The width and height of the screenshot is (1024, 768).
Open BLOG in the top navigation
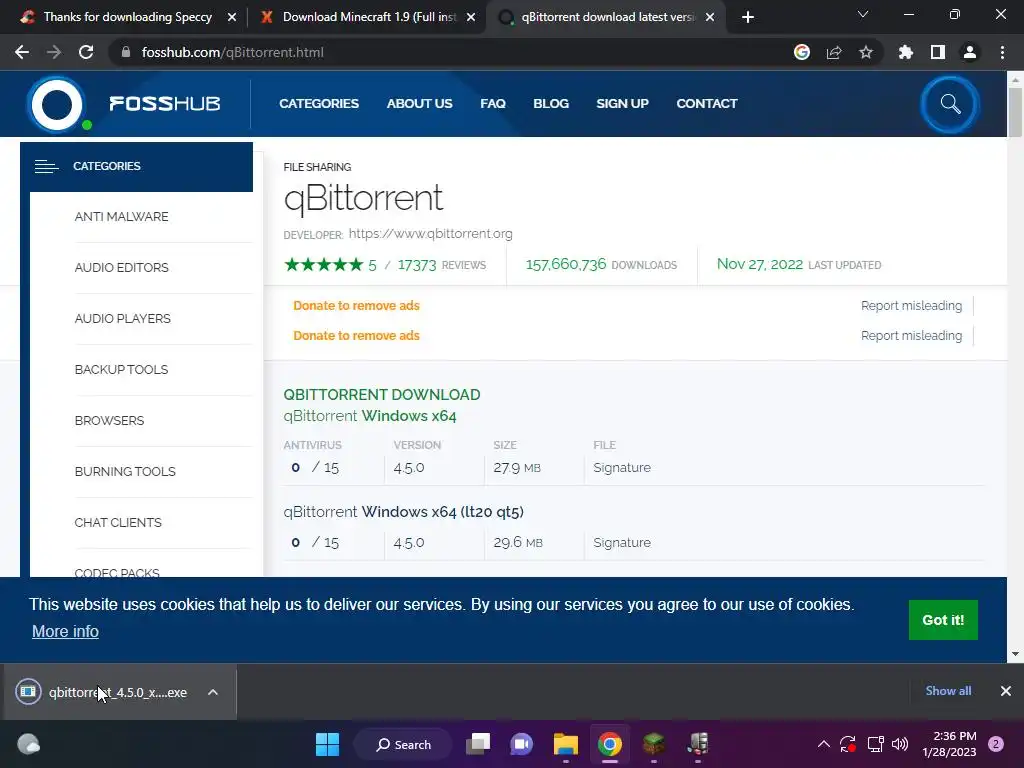551,104
